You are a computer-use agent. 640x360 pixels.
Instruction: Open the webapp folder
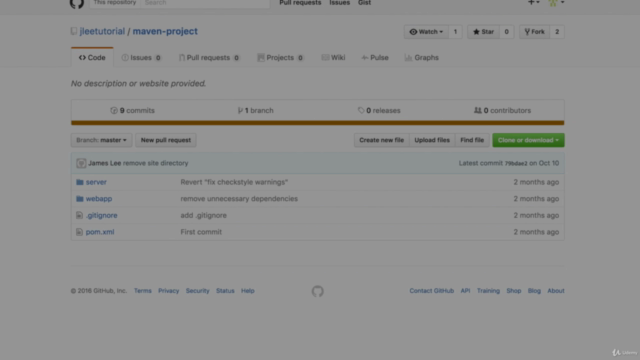click(x=99, y=199)
